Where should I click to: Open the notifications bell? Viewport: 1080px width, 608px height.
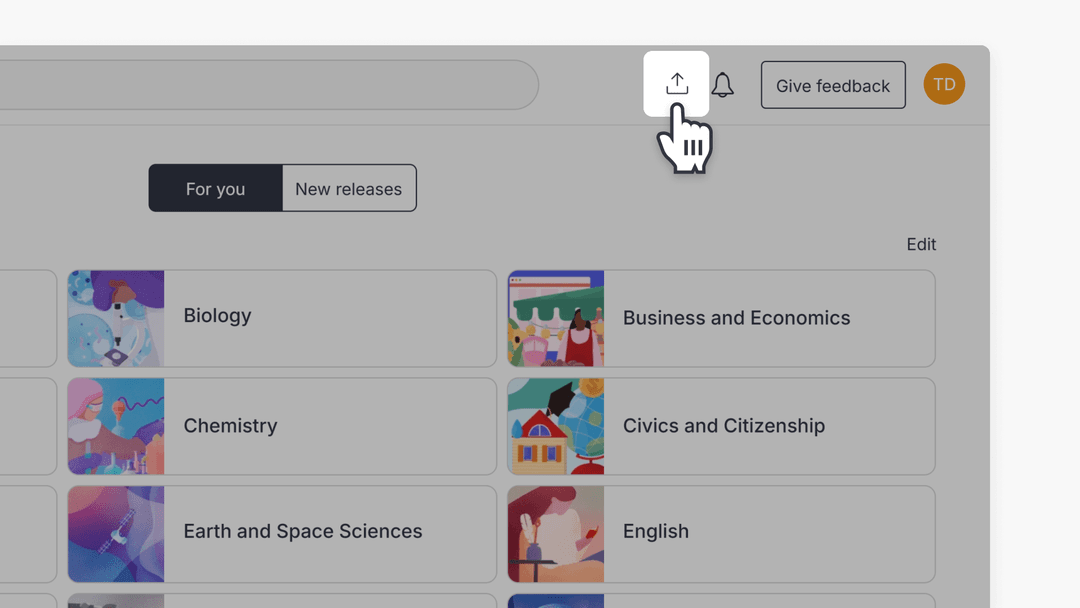pos(723,86)
